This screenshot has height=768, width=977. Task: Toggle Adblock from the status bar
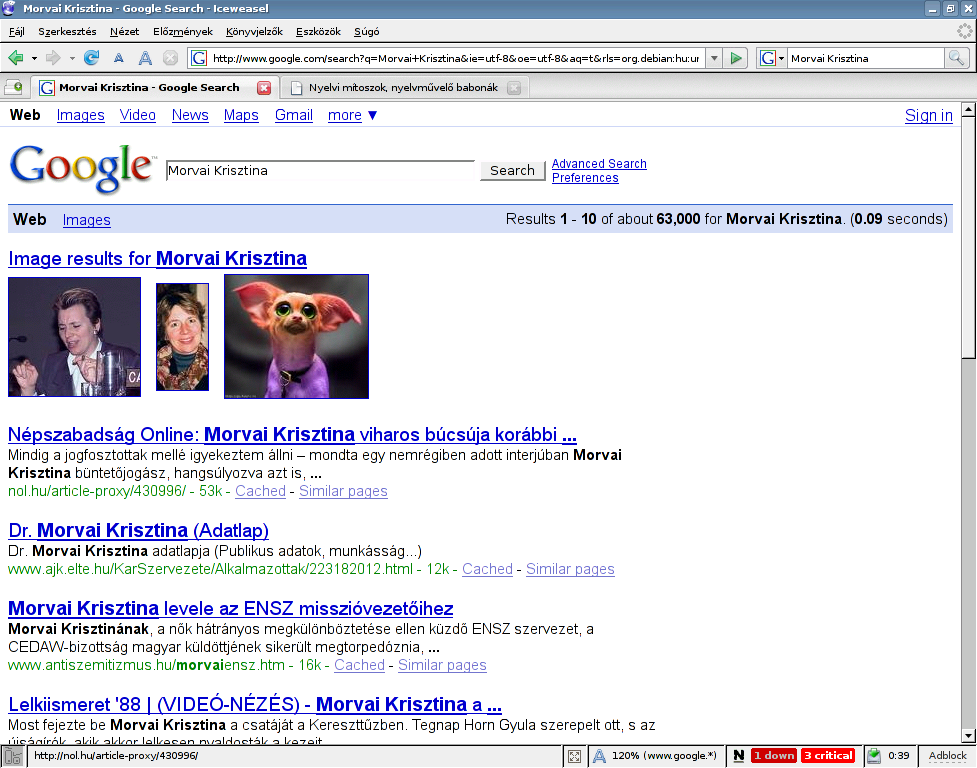[947, 756]
